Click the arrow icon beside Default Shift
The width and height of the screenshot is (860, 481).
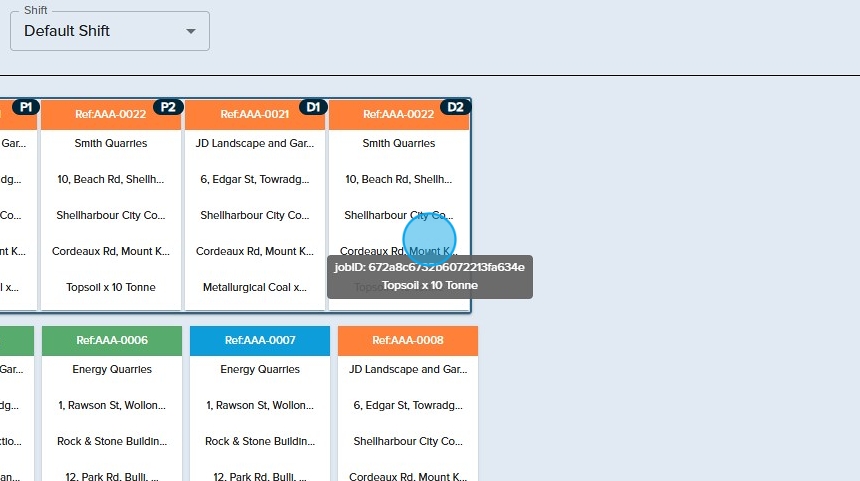191,31
